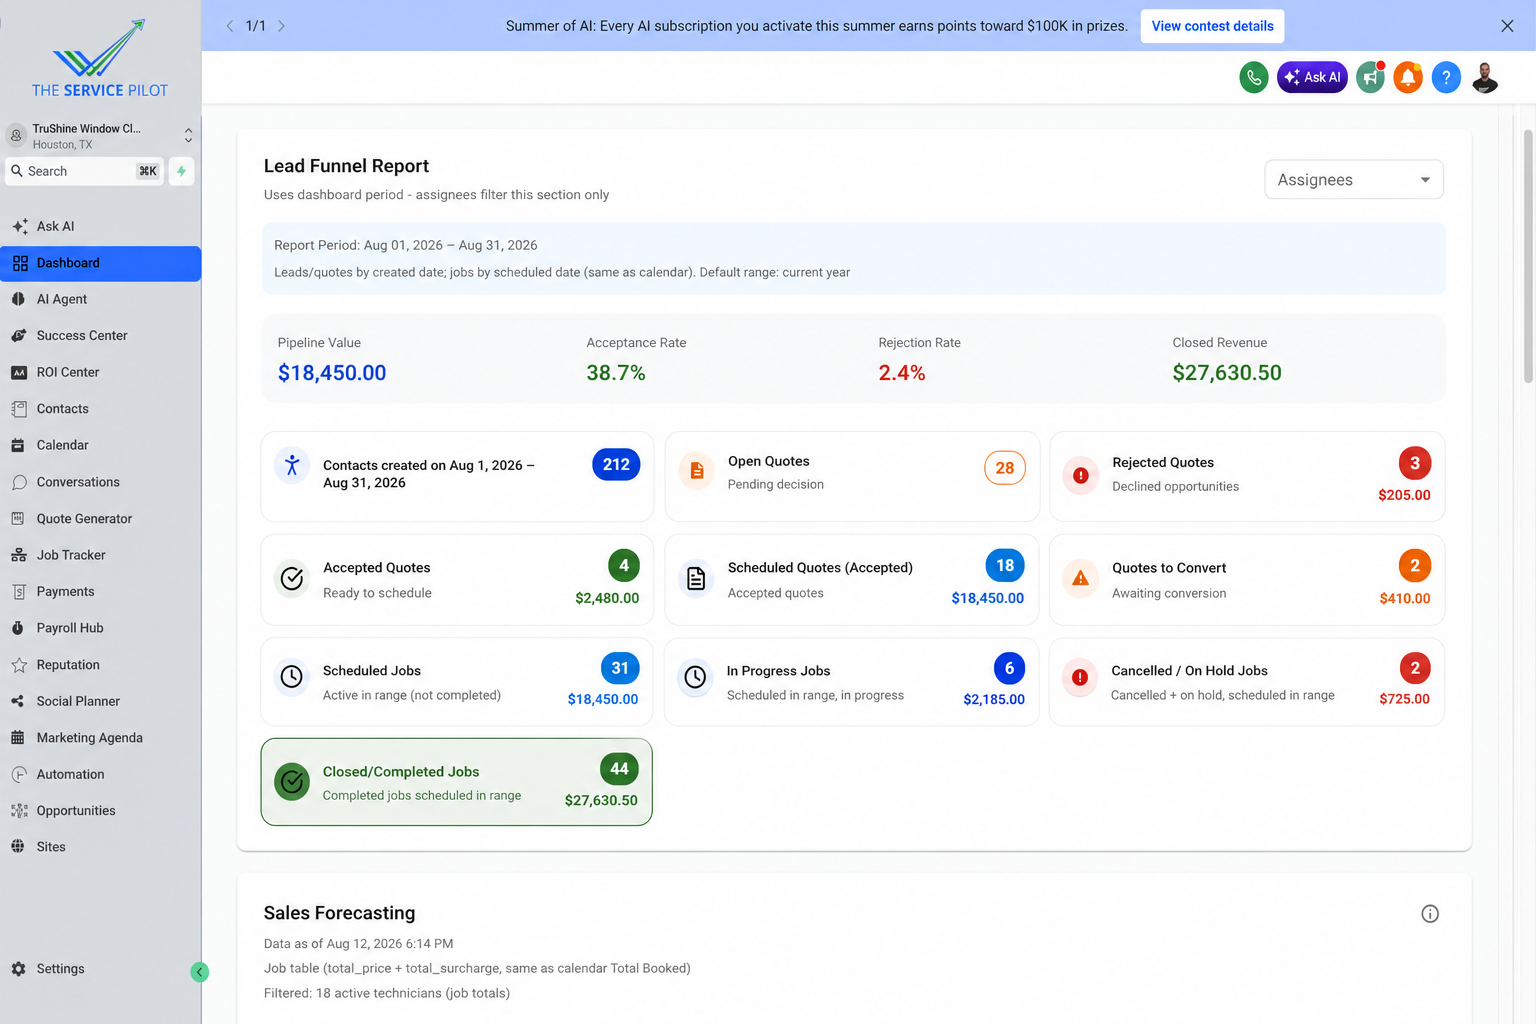
Task: Click the In Progress Jobs clock icon
Action: tap(695, 677)
